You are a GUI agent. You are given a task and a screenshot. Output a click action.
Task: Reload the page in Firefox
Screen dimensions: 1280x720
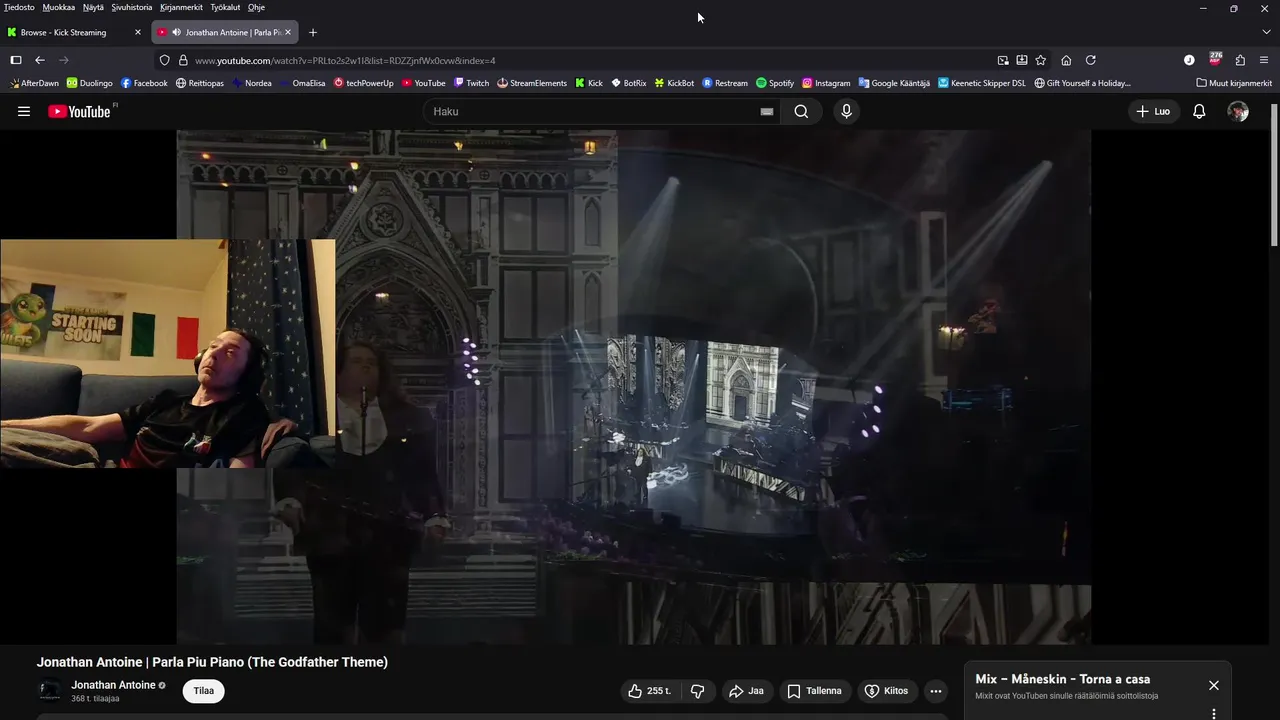(x=1090, y=60)
